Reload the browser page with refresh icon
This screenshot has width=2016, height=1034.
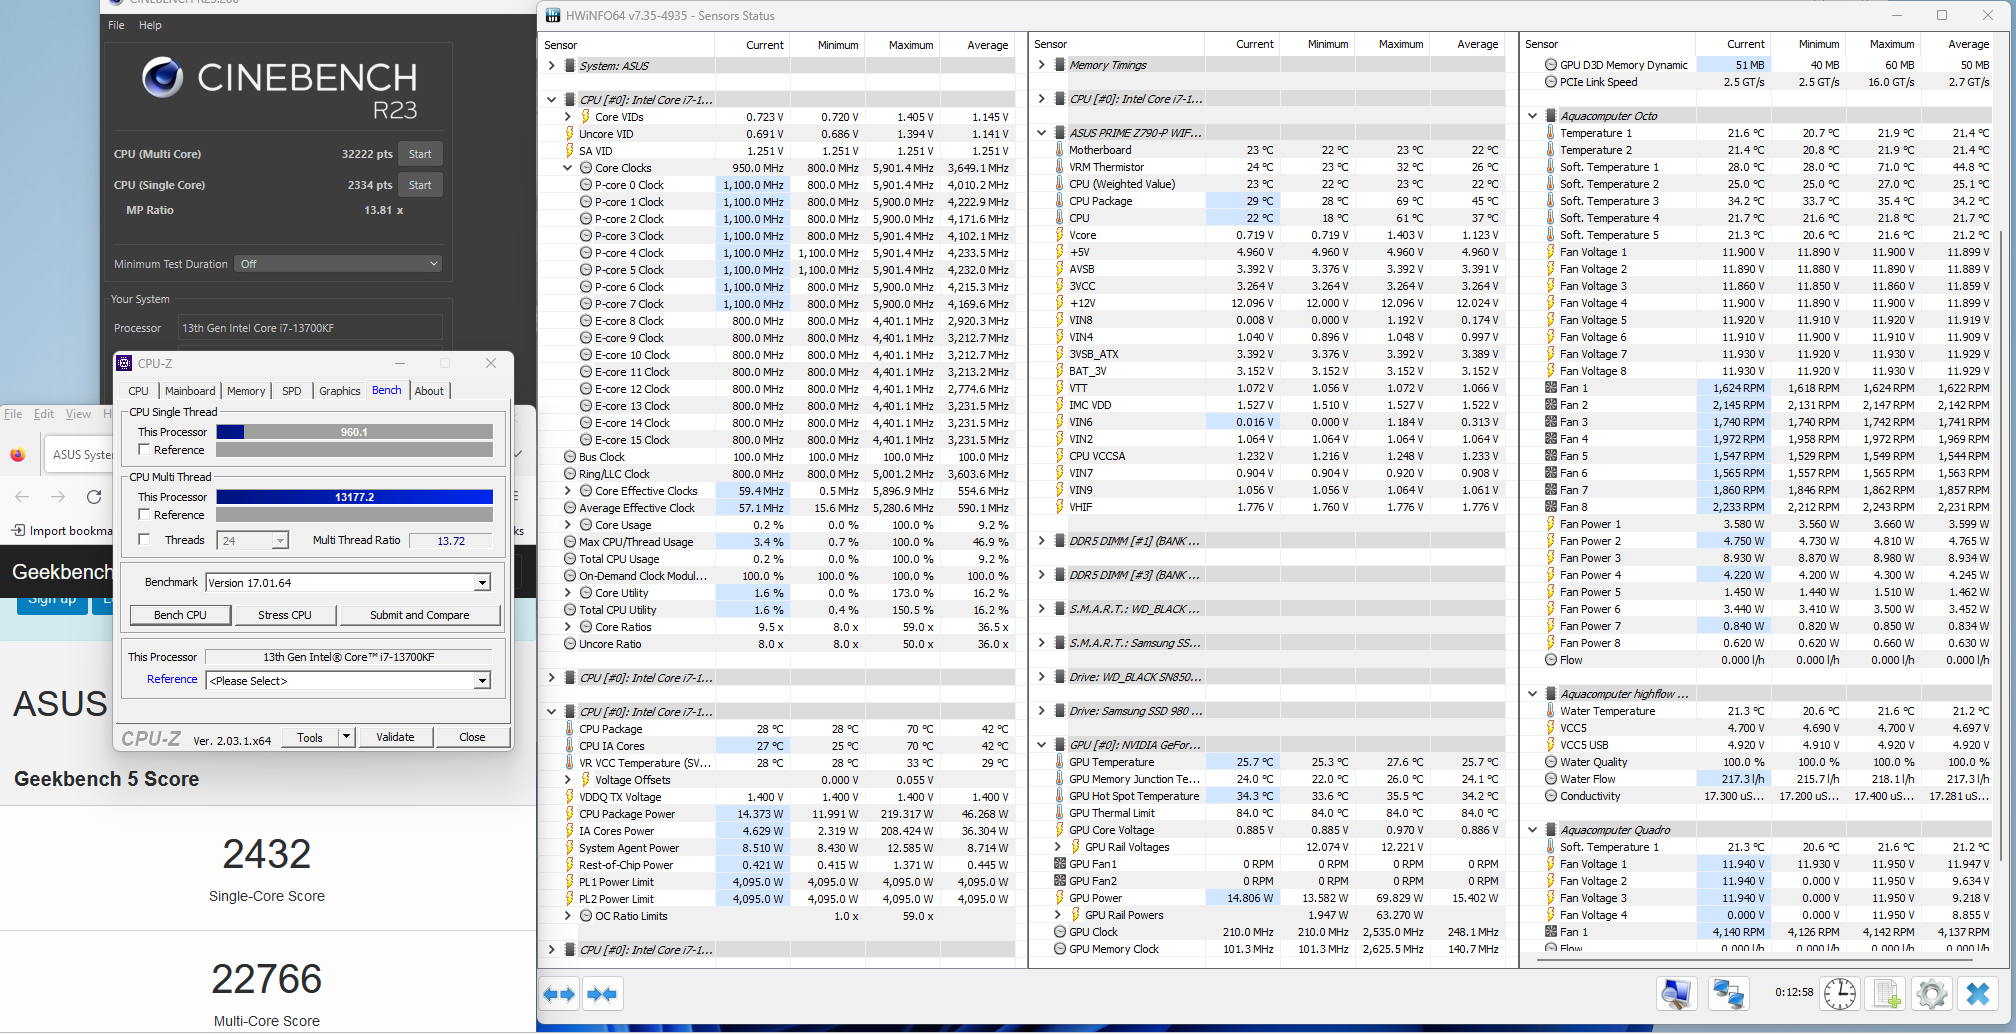coord(94,497)
